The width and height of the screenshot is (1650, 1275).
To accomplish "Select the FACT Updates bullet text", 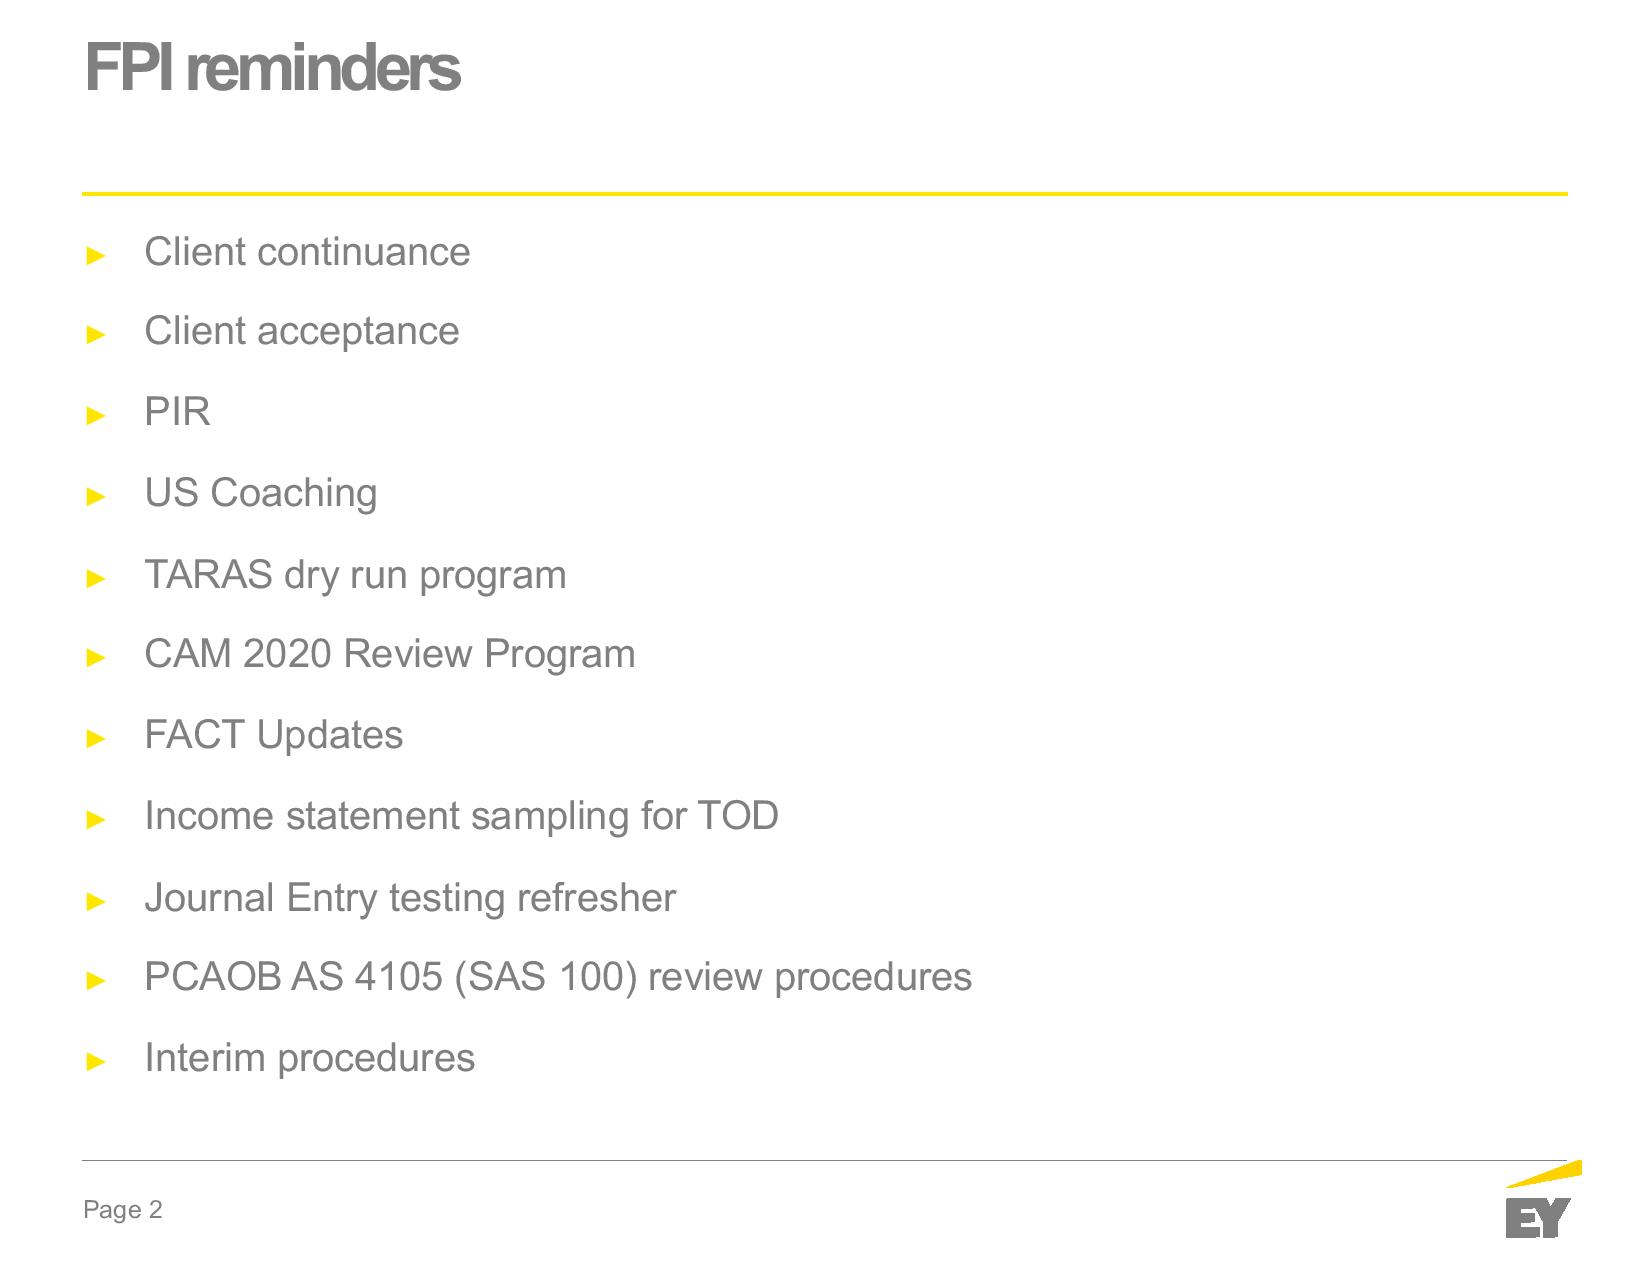I will click(x=273, y=735).
